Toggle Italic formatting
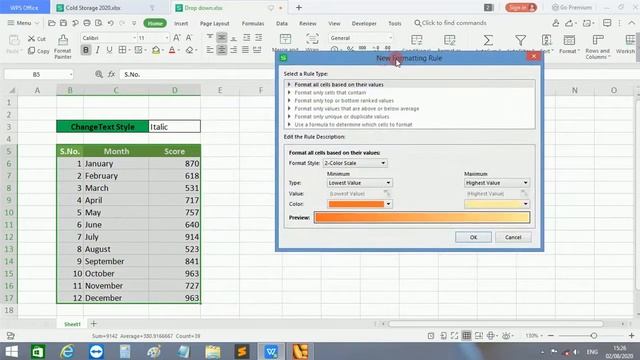The image size is (640, 360). (x=98, y=50)
